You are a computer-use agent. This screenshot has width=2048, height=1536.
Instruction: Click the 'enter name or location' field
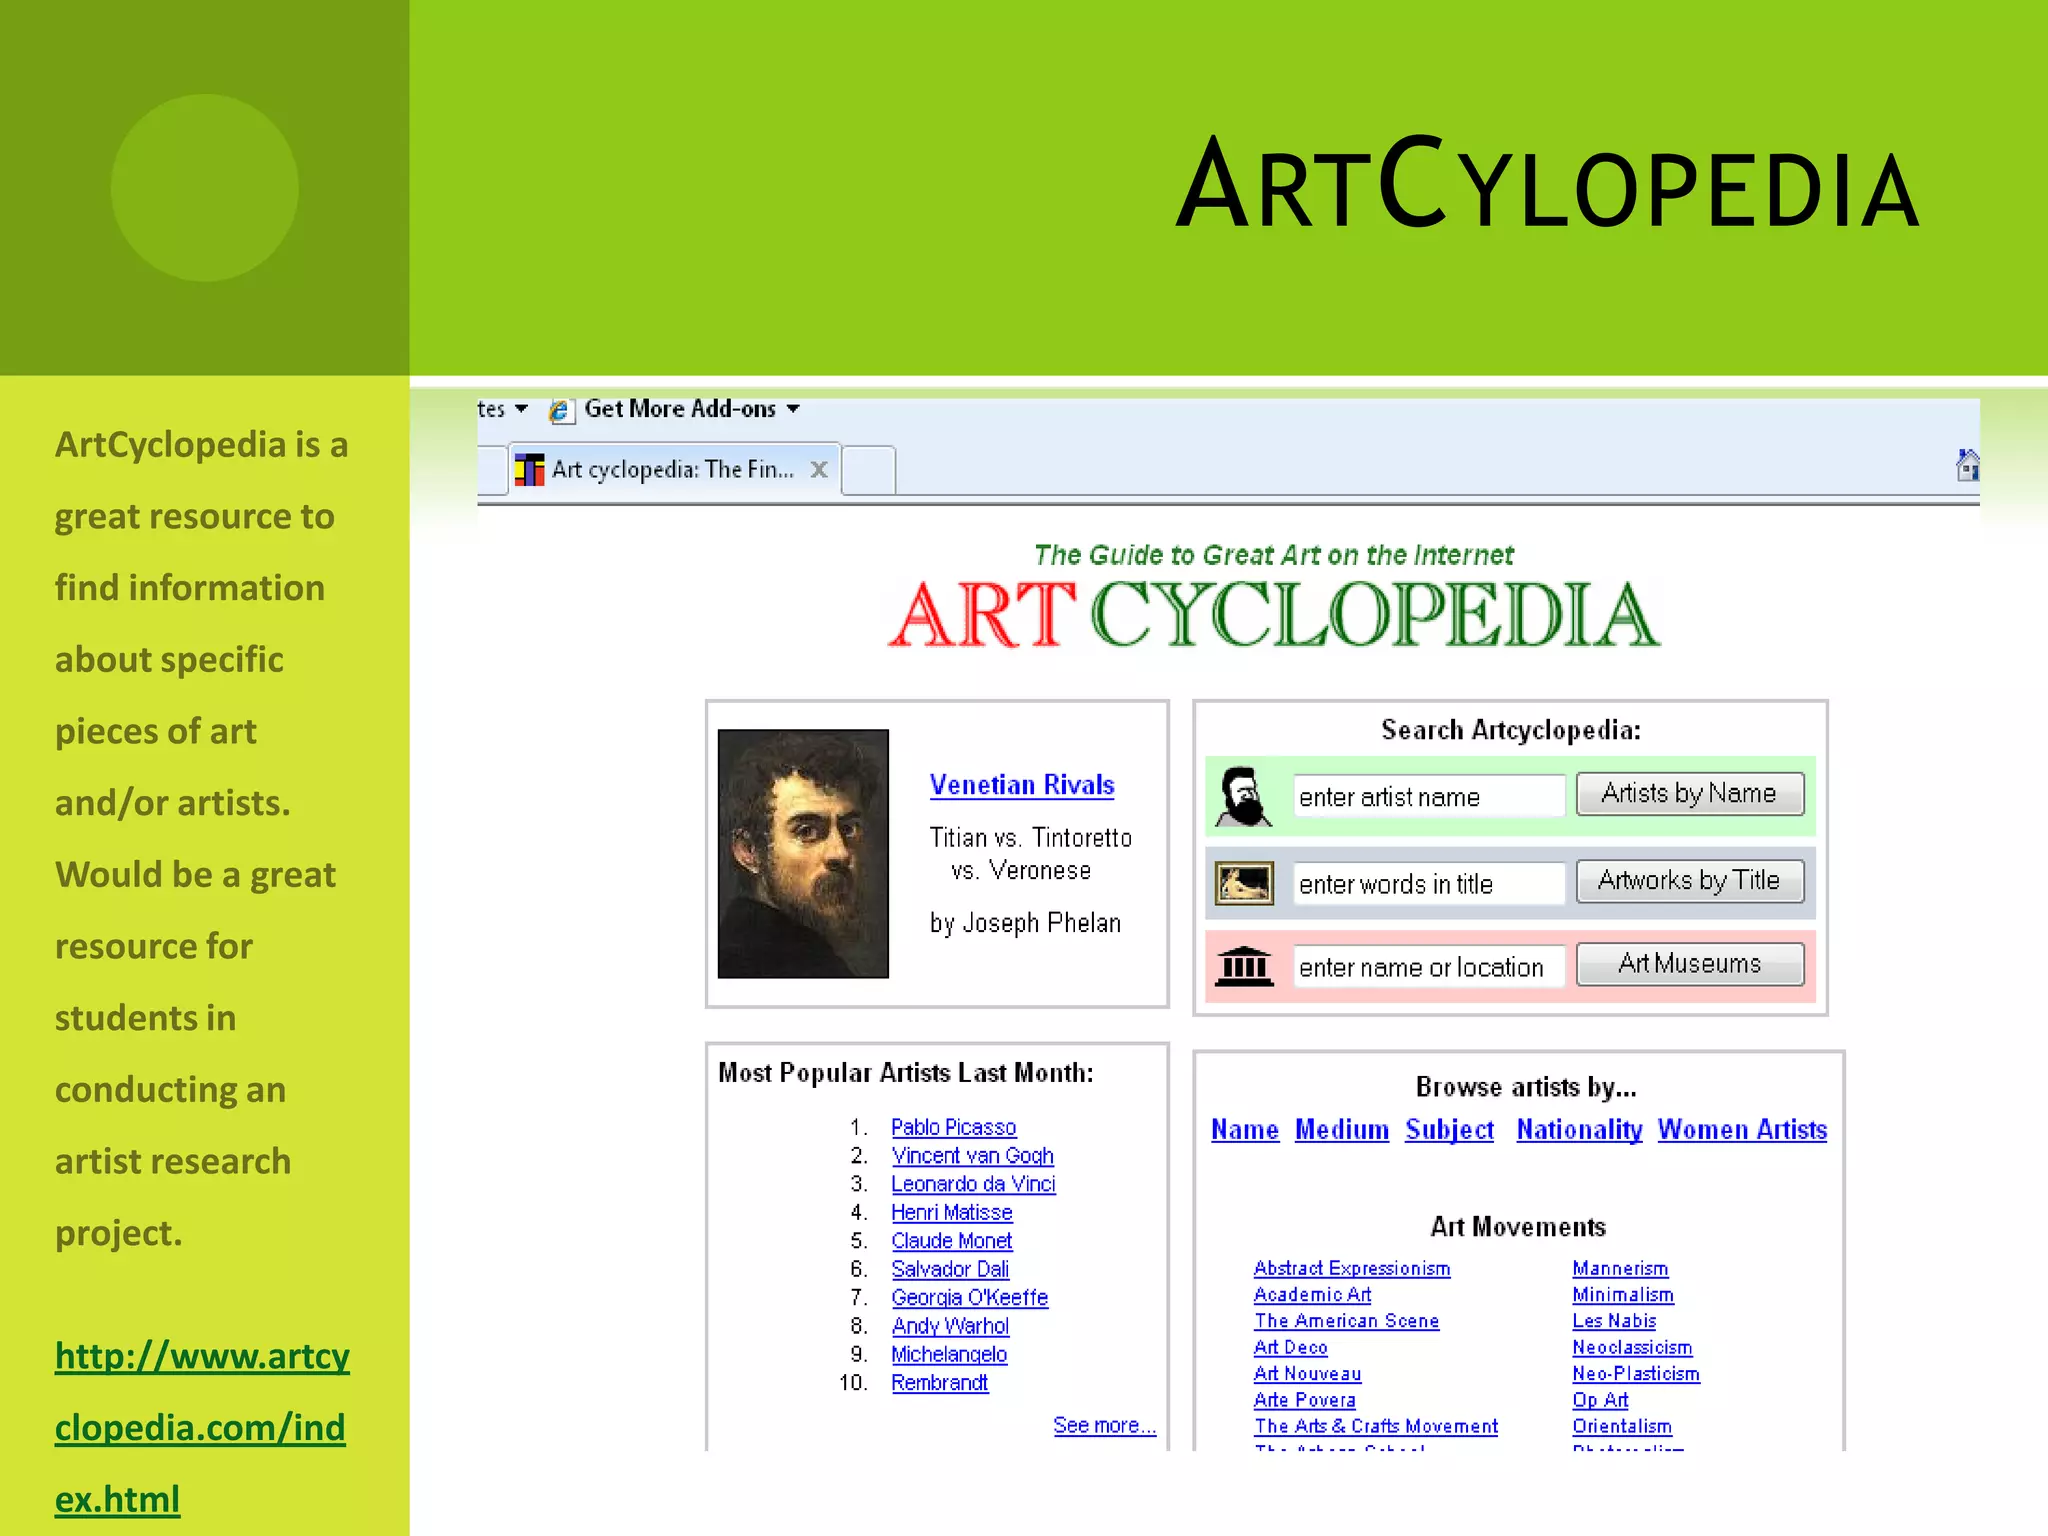1429,967
